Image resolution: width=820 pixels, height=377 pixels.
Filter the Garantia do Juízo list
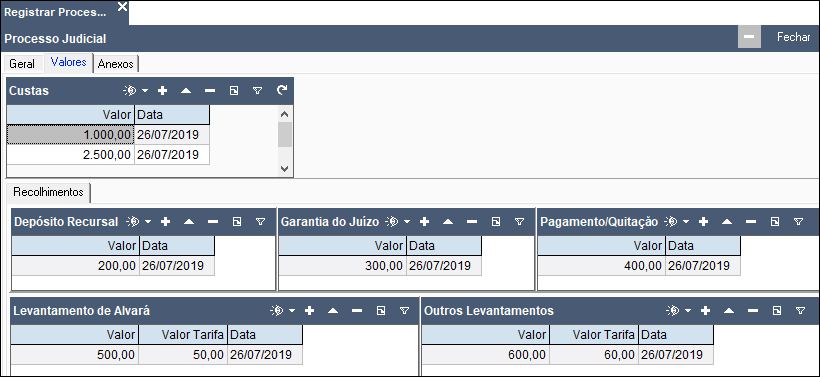pyautogui.click(x=519, y=222)
